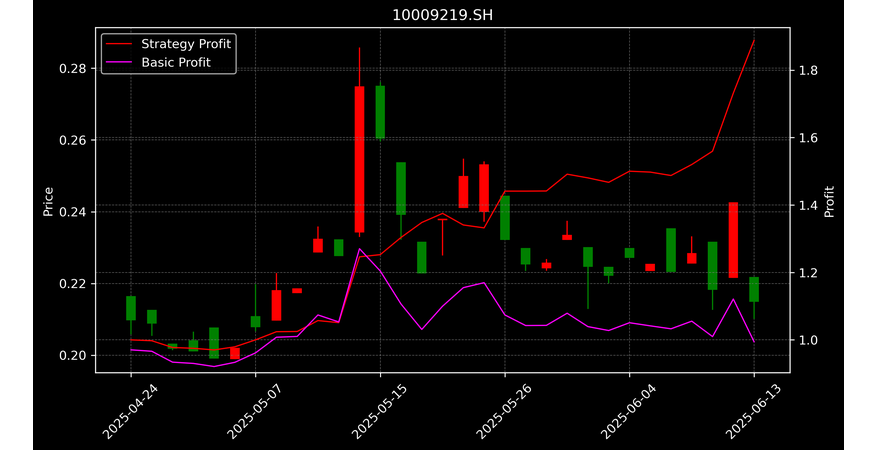Click the green candlestick at 2025-05-15
Image resolution: width=878 pixels, height=450 pixels.
[380, 112]
